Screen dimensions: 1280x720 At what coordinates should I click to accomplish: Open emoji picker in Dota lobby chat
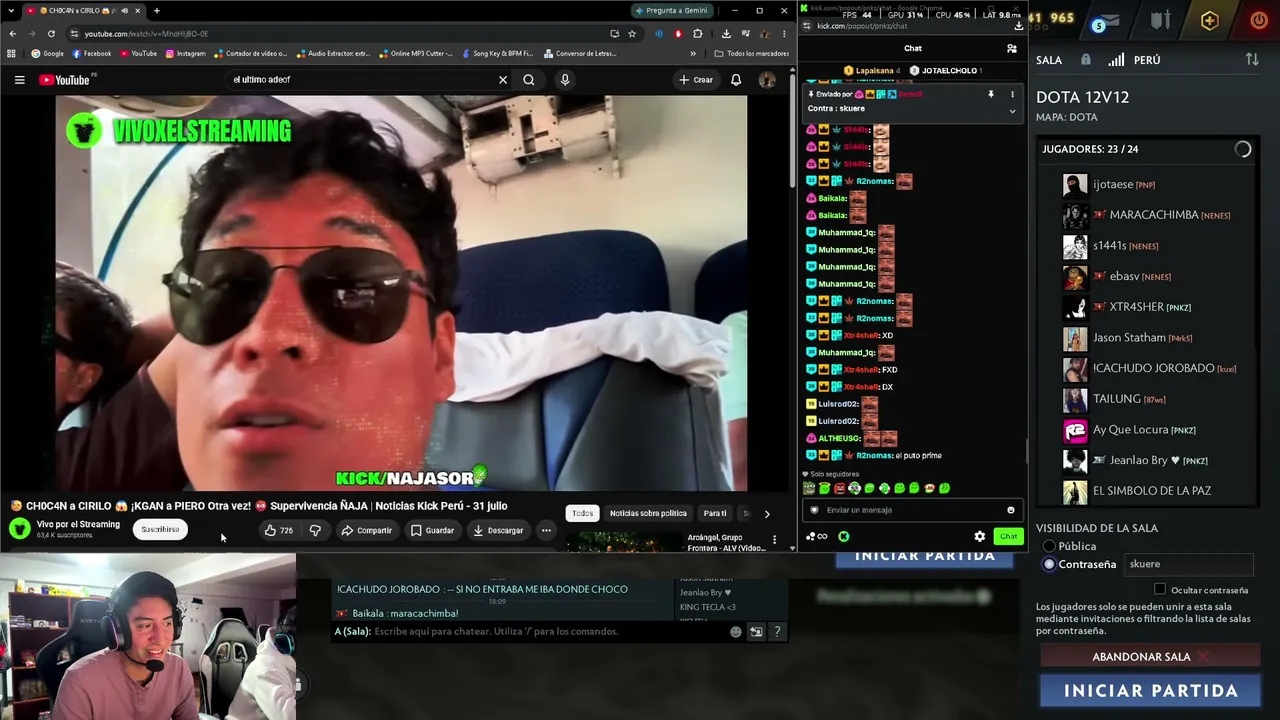pyautogui.click(x=736, y=632)
